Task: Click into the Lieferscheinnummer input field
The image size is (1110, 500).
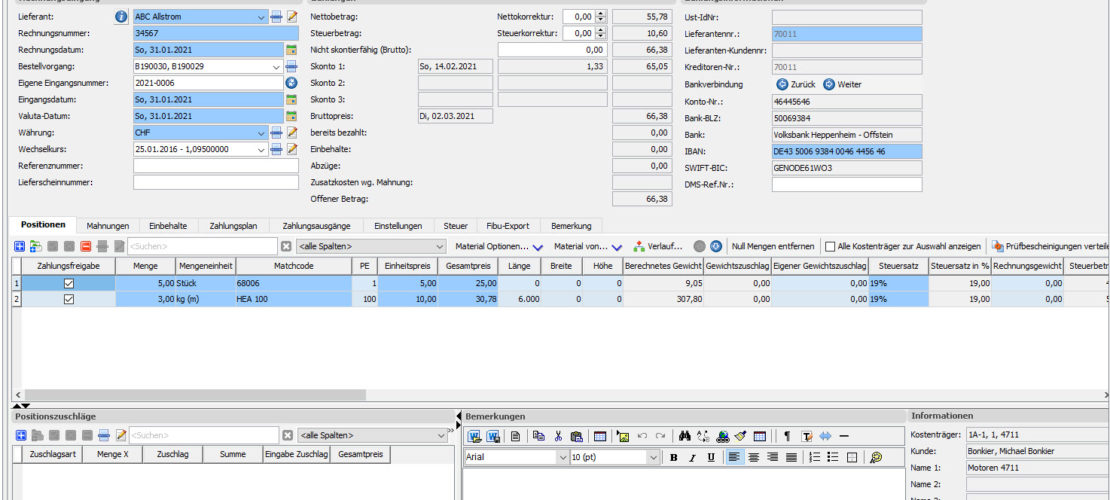Action: click(x=216, y=182)
